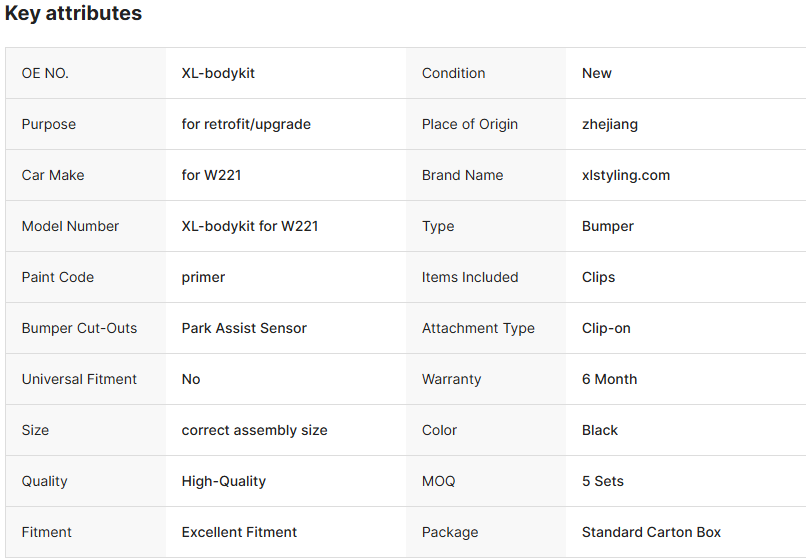Click the Excellent Fitment value
The image size is (806, 559).
(239, 532)
